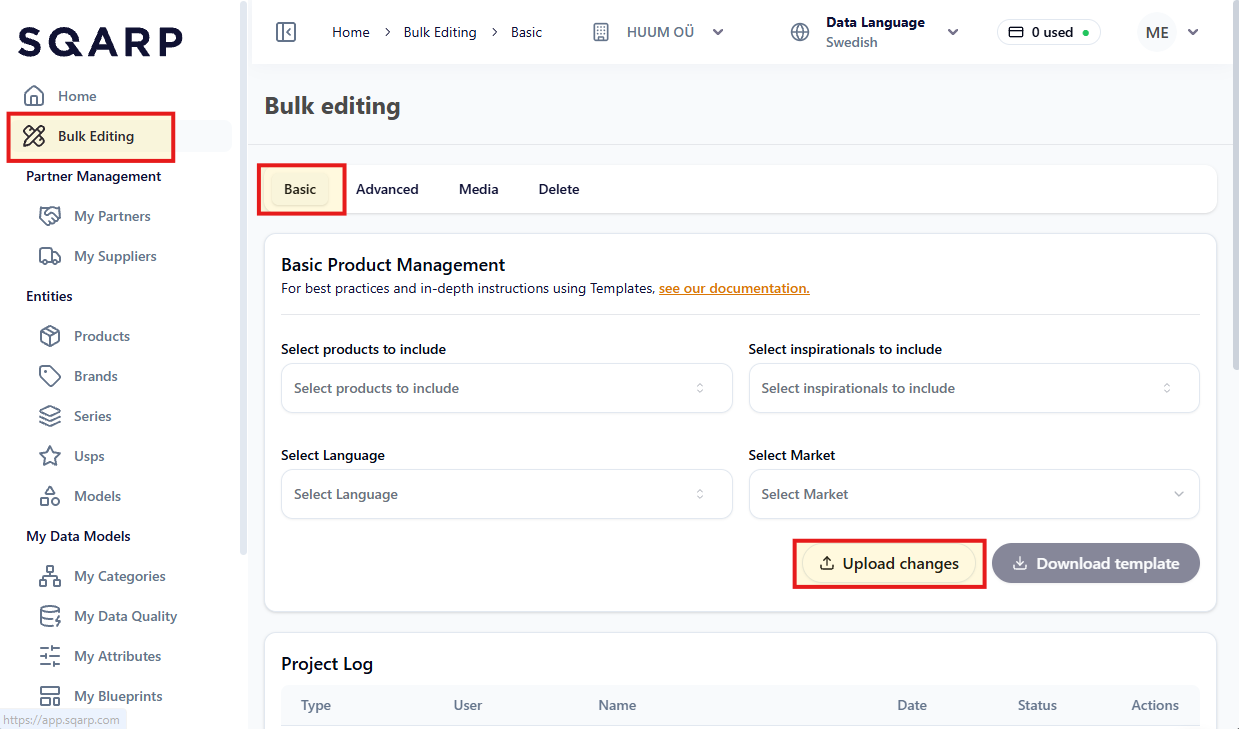Click the Data Language globe icon

tap(800, 32)
